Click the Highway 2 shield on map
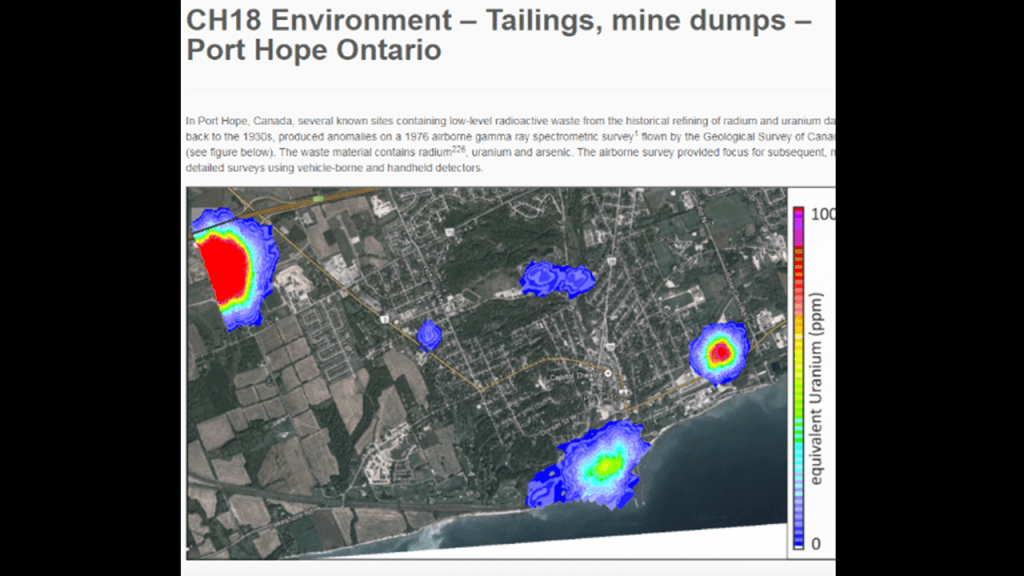The width and height of the screenshot is (1024, 576). tap(384, 319)
